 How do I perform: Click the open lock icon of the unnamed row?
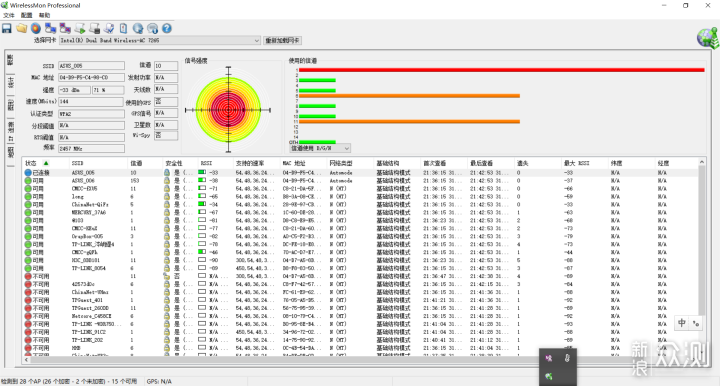(x=167, y=276)
